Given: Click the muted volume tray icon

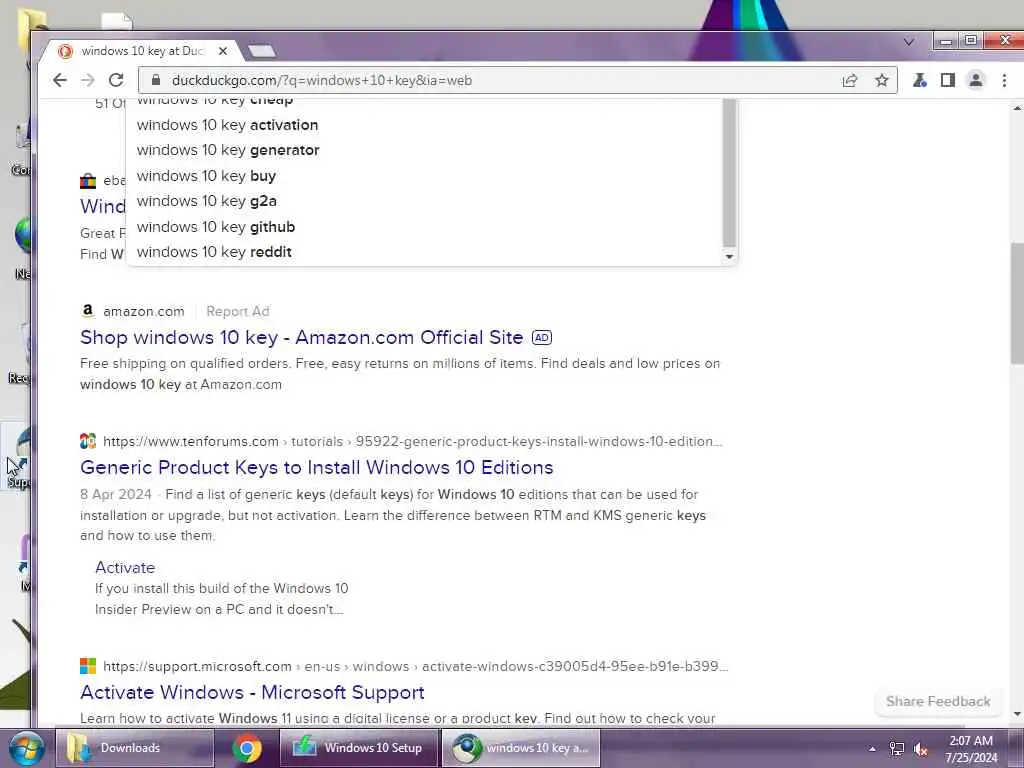Looking at the screenshot, I should point(921,749).
